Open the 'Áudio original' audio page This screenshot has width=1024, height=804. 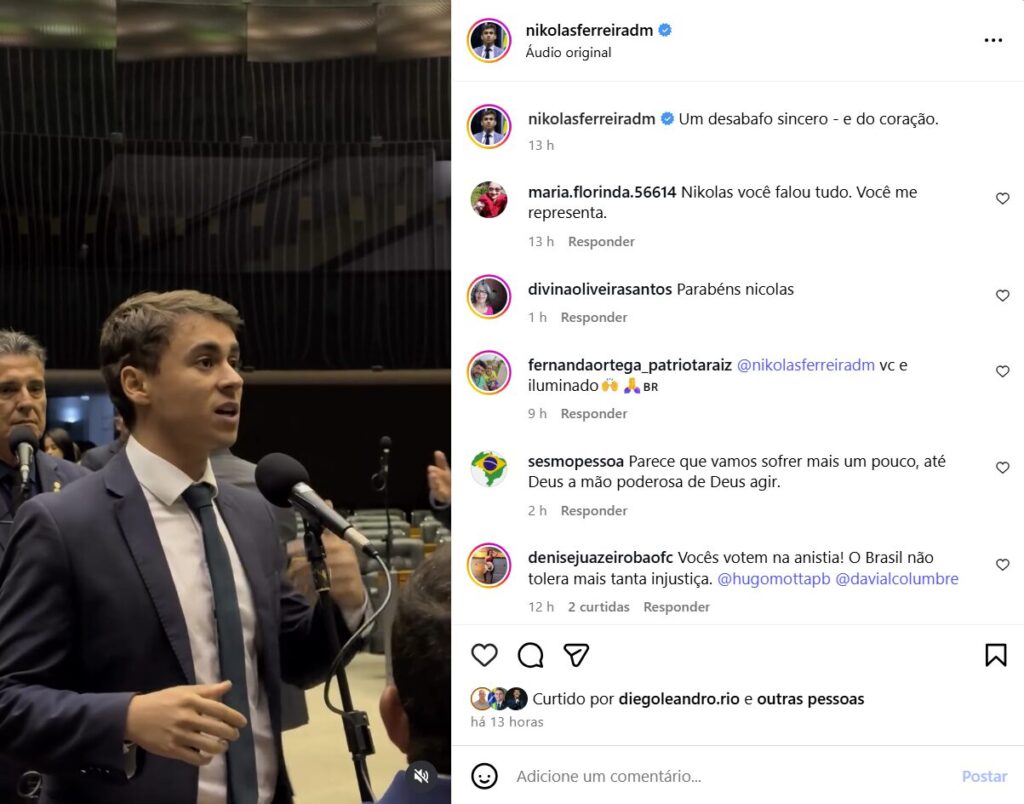pyautogui.click(x=568, y=52)
